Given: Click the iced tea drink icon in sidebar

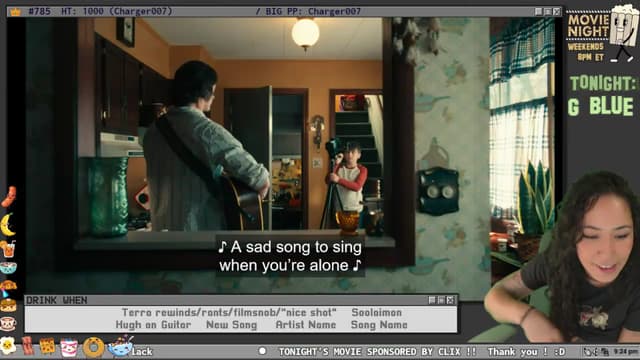Looking at the screenshot, I should (x=8, y=249).
